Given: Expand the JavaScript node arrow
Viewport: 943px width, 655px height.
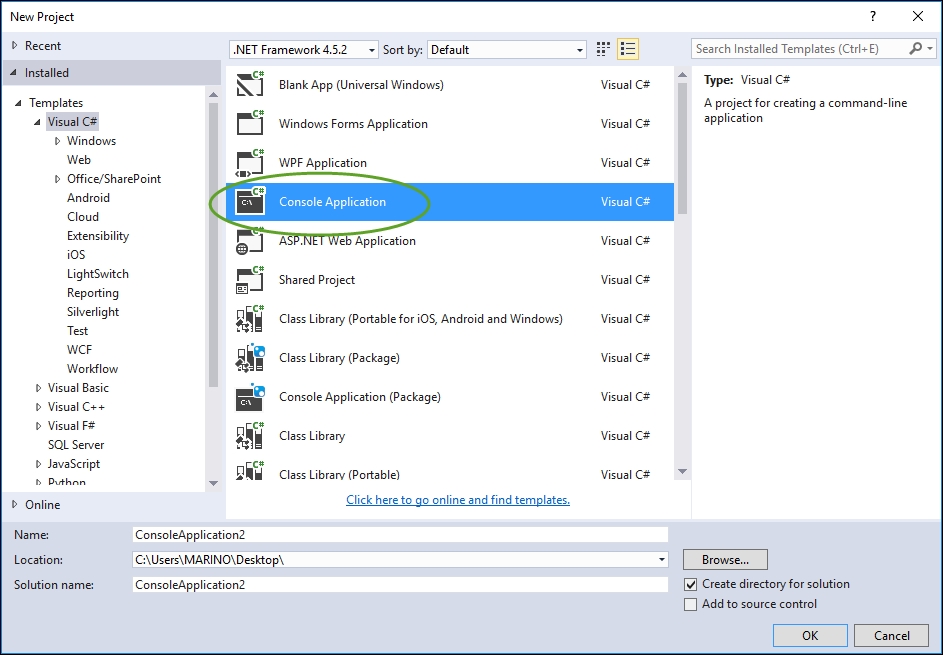Looking at the screenshot, I should [x=38, y=464].
